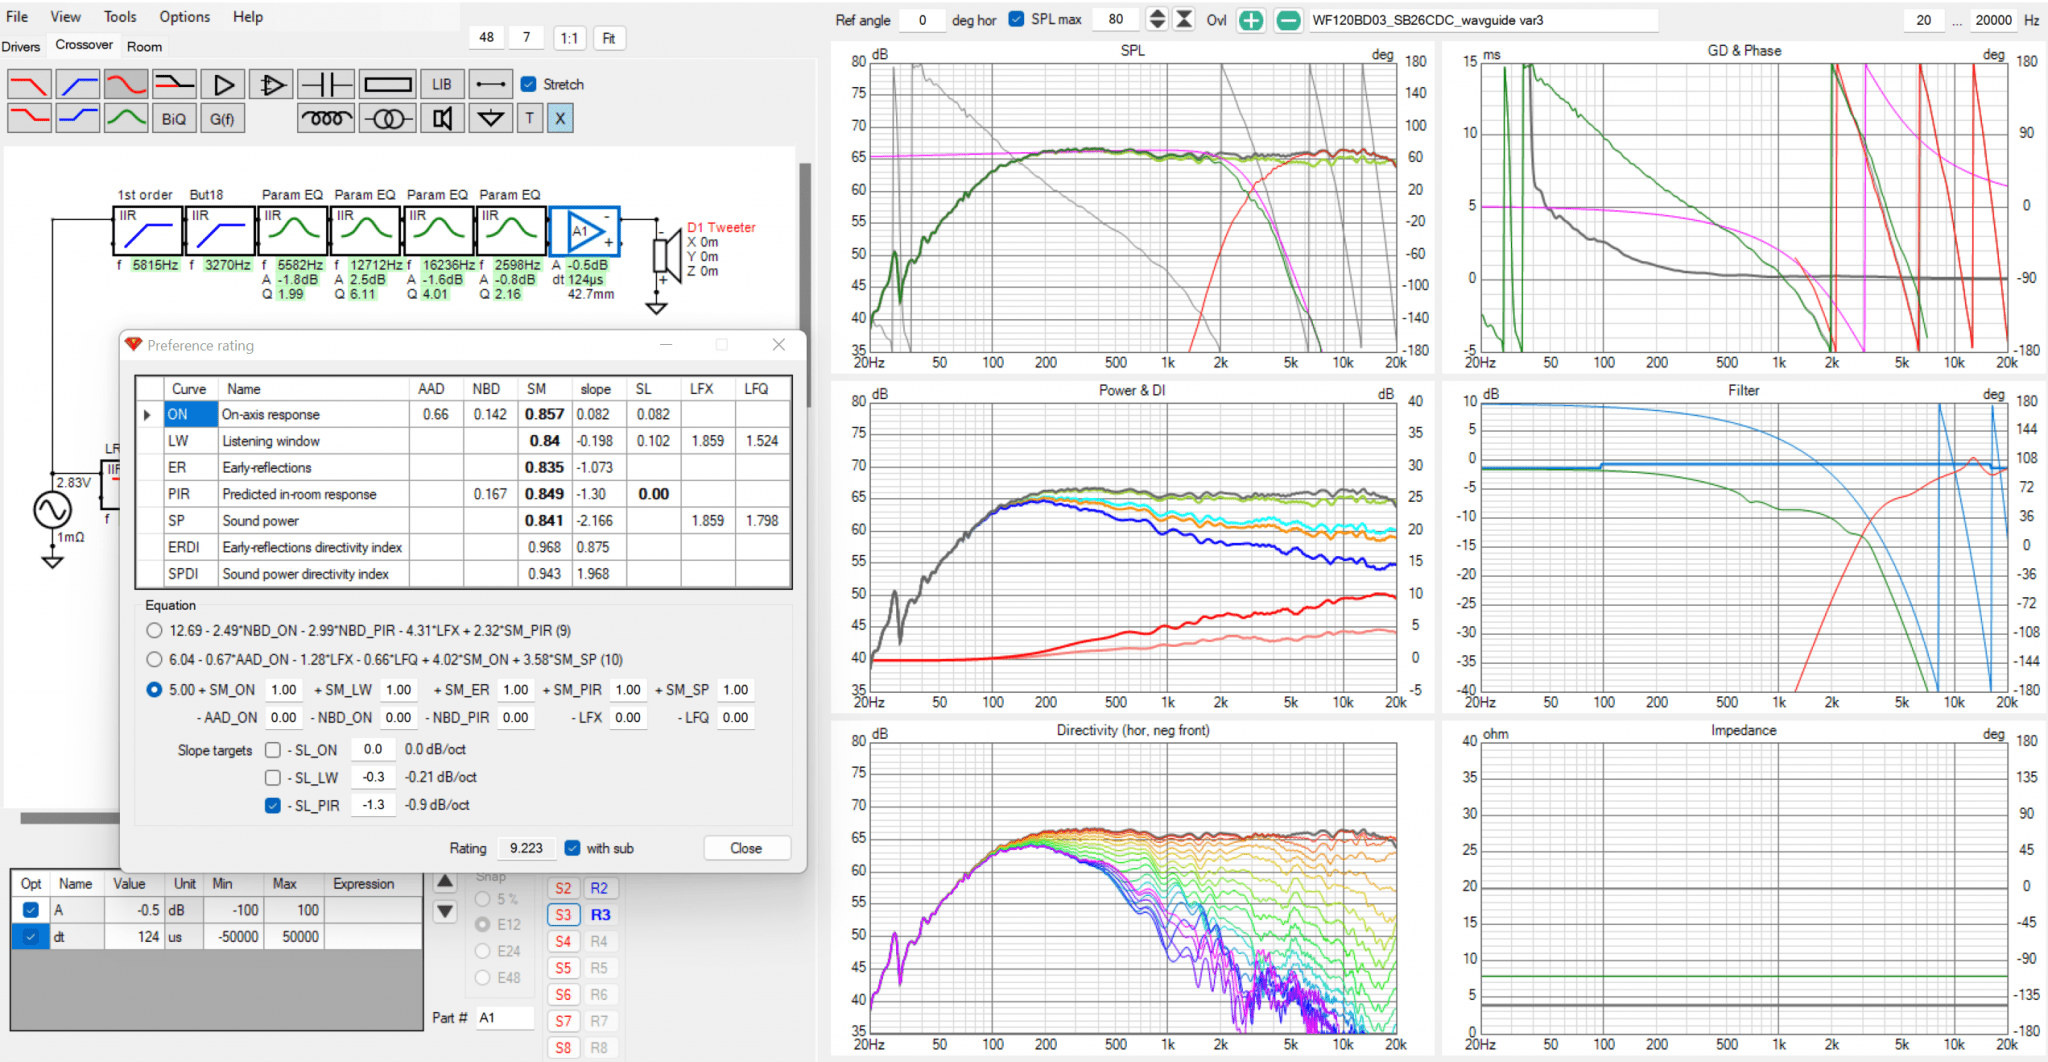Select the red low-pass filter block icon

coord(29,84)
